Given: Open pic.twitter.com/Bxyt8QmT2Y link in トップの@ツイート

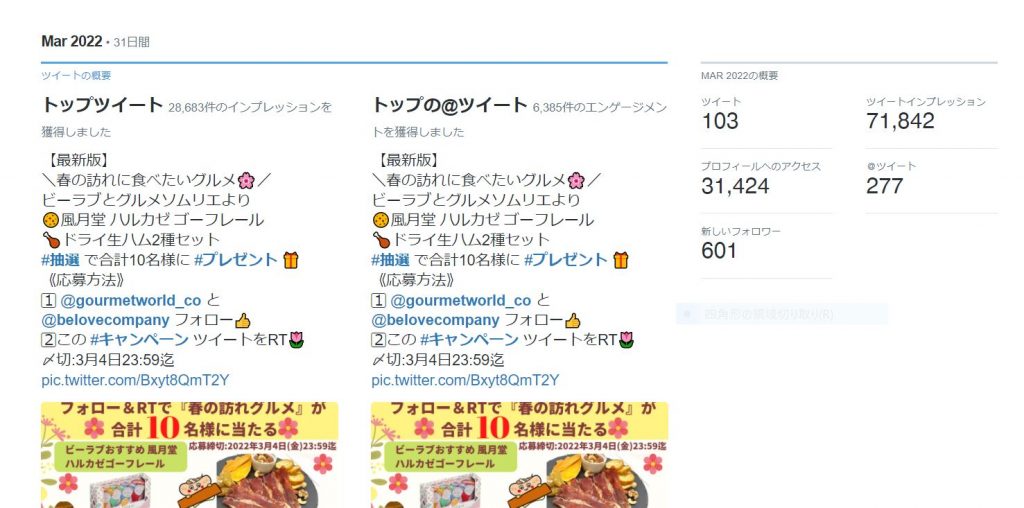Looking at the screenshot, I should [x=465, y=380].
